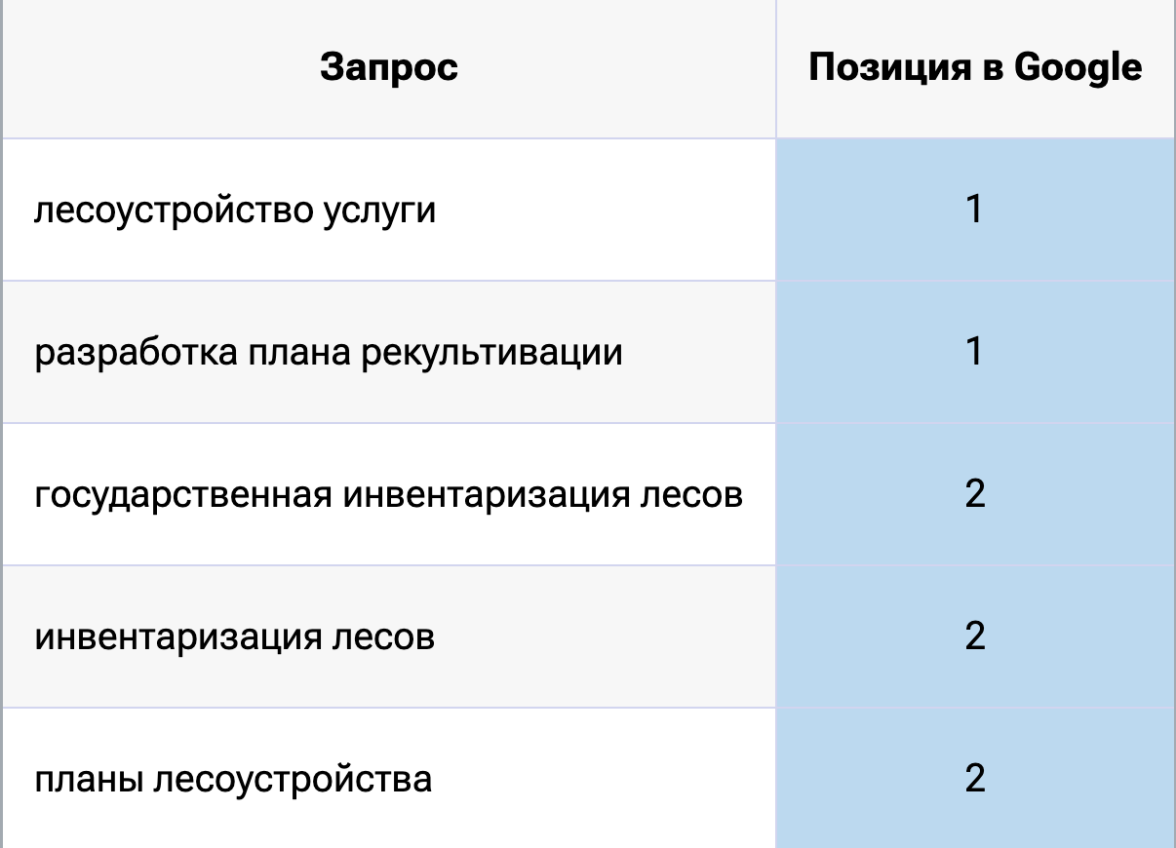Click the standalone "инвентаризация лесов" query row
The width and height of the screenshot is (1176, 848).
[x=235, y=637]
